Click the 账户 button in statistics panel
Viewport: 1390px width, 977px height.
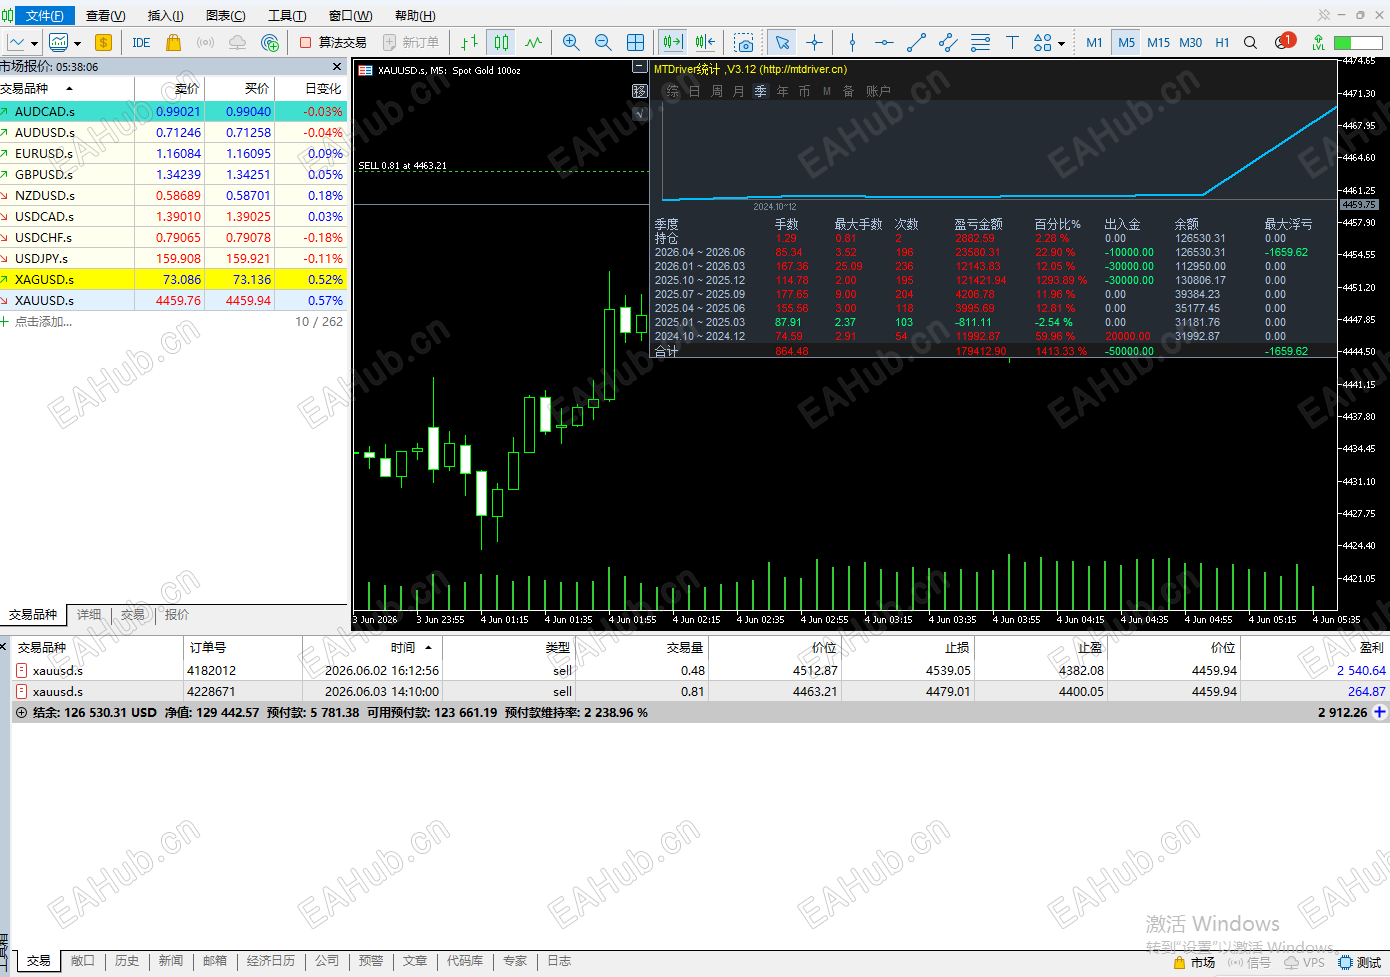pyautogui.click(x=878, y=91)
